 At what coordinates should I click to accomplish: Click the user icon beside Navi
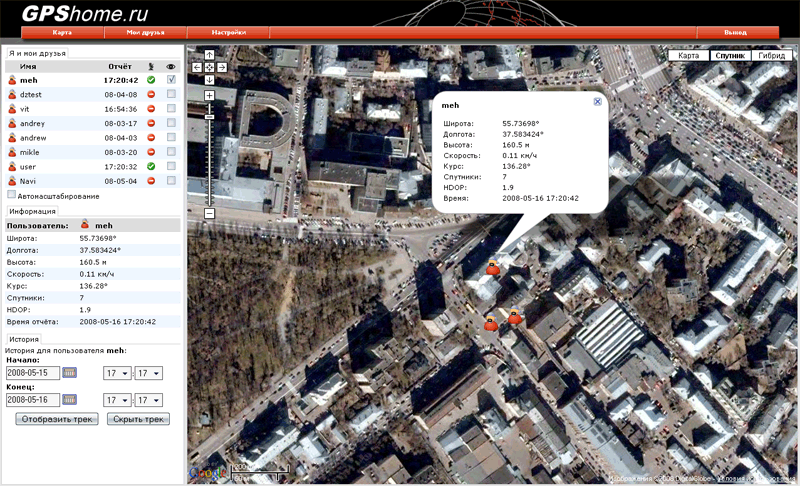[12, 181]
